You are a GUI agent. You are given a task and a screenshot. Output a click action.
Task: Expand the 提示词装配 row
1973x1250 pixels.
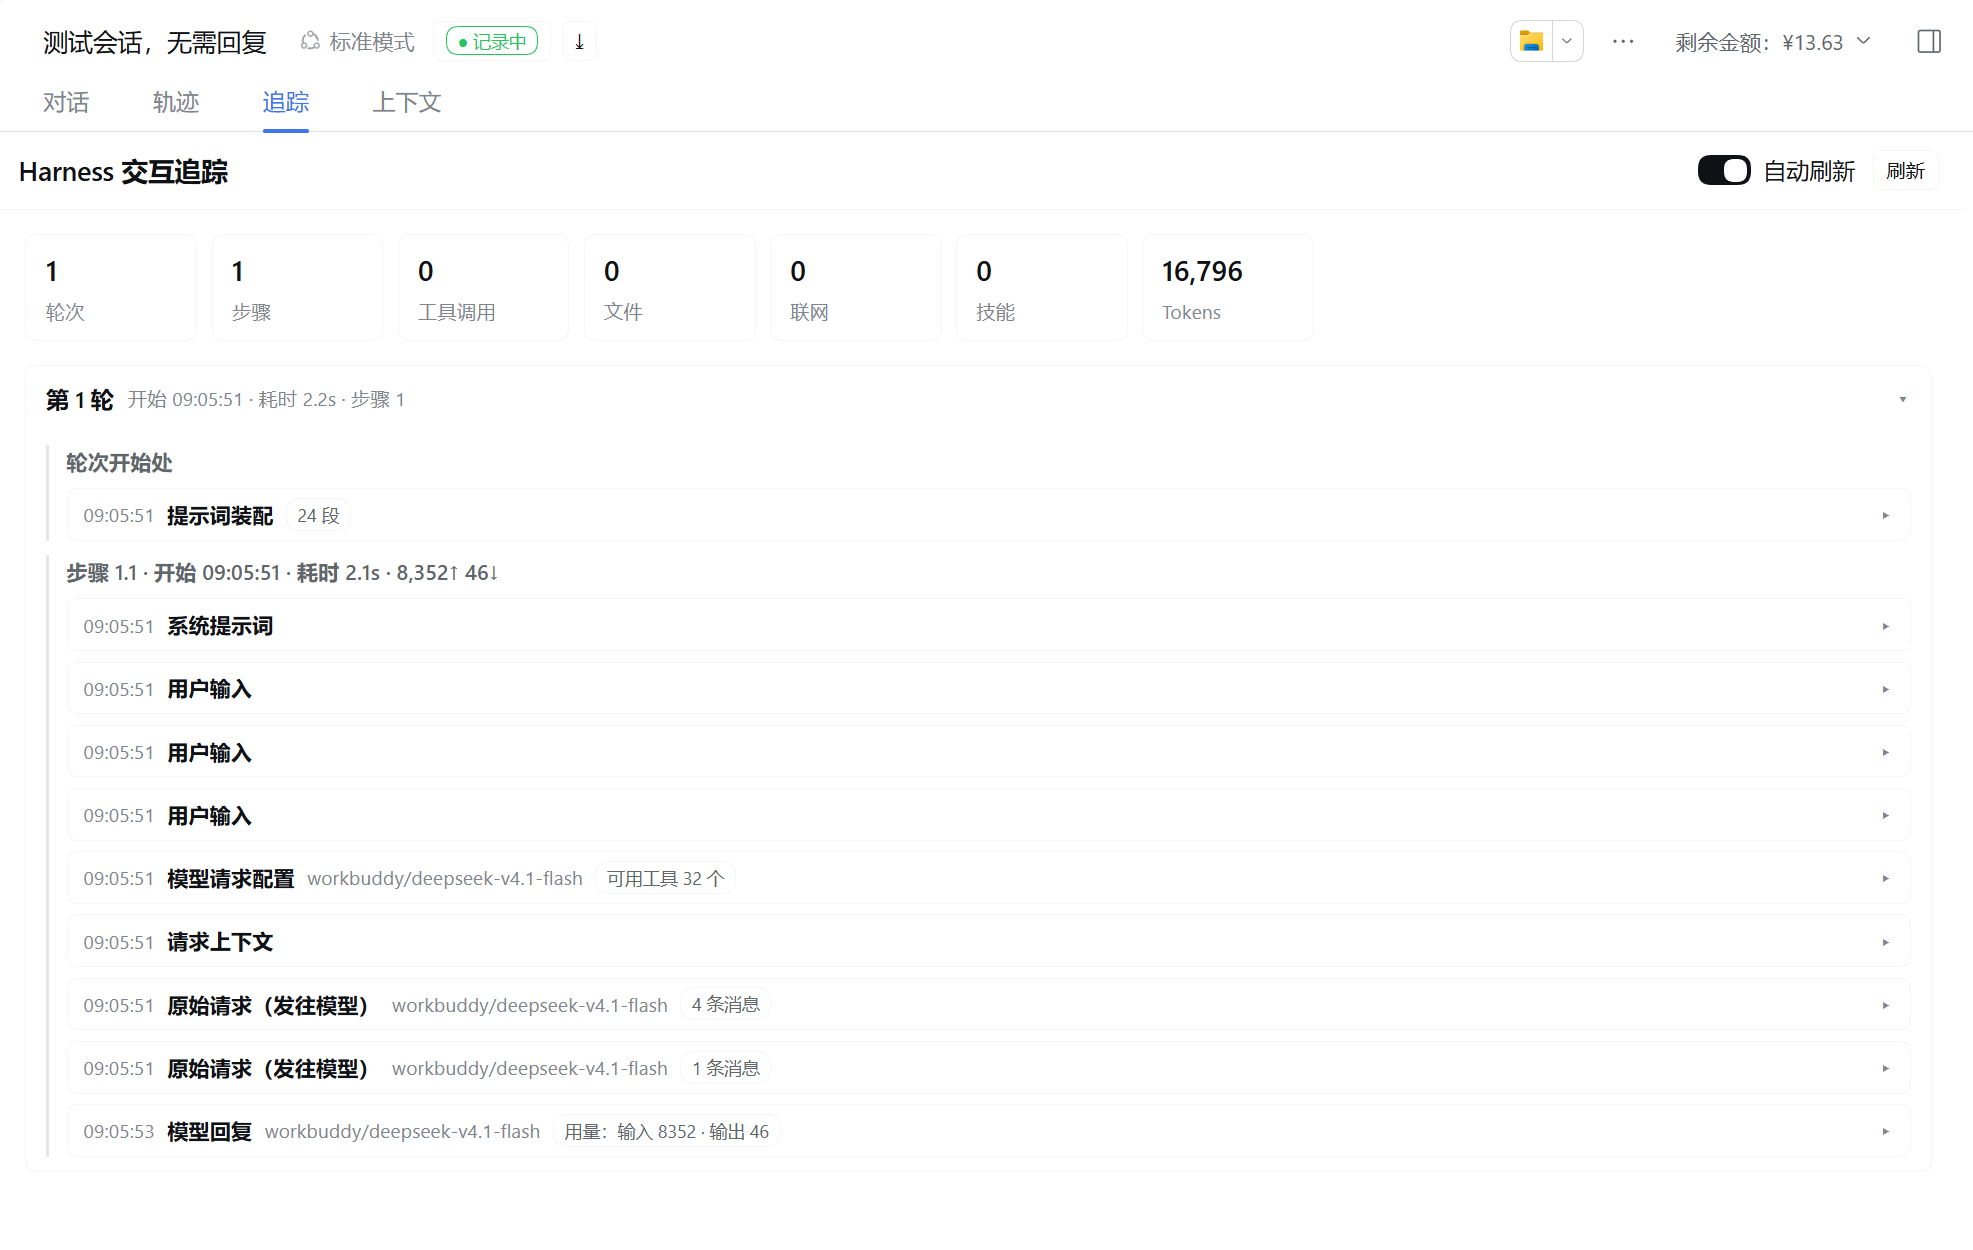pyautogui.click(x=988, y=515)
